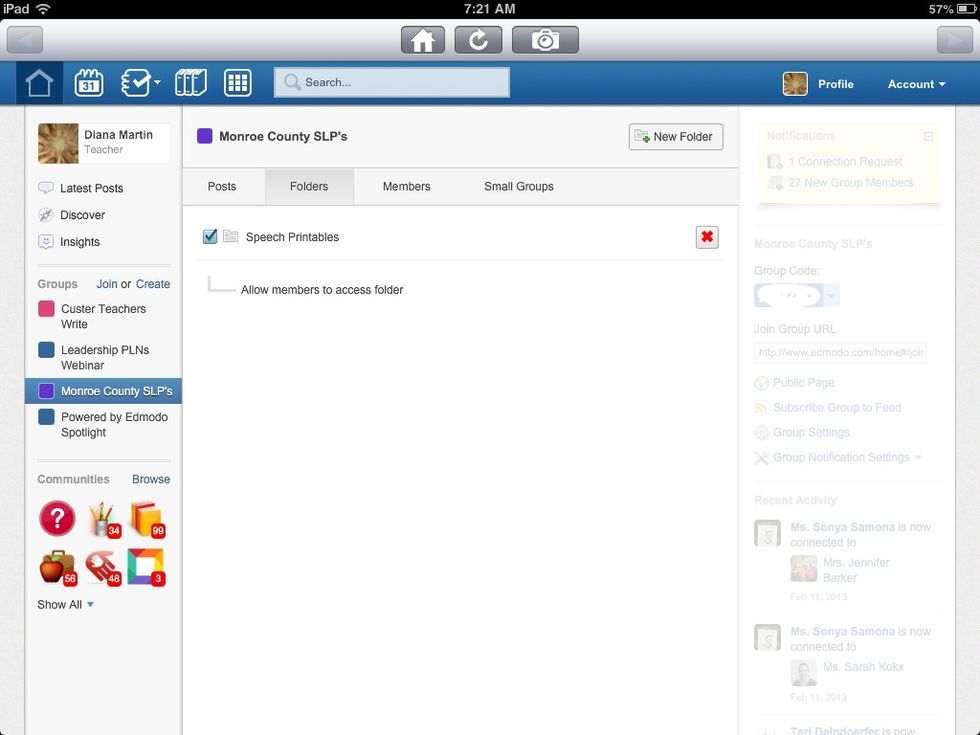
Task: Open the red question mark community
Action: (58, 518)
